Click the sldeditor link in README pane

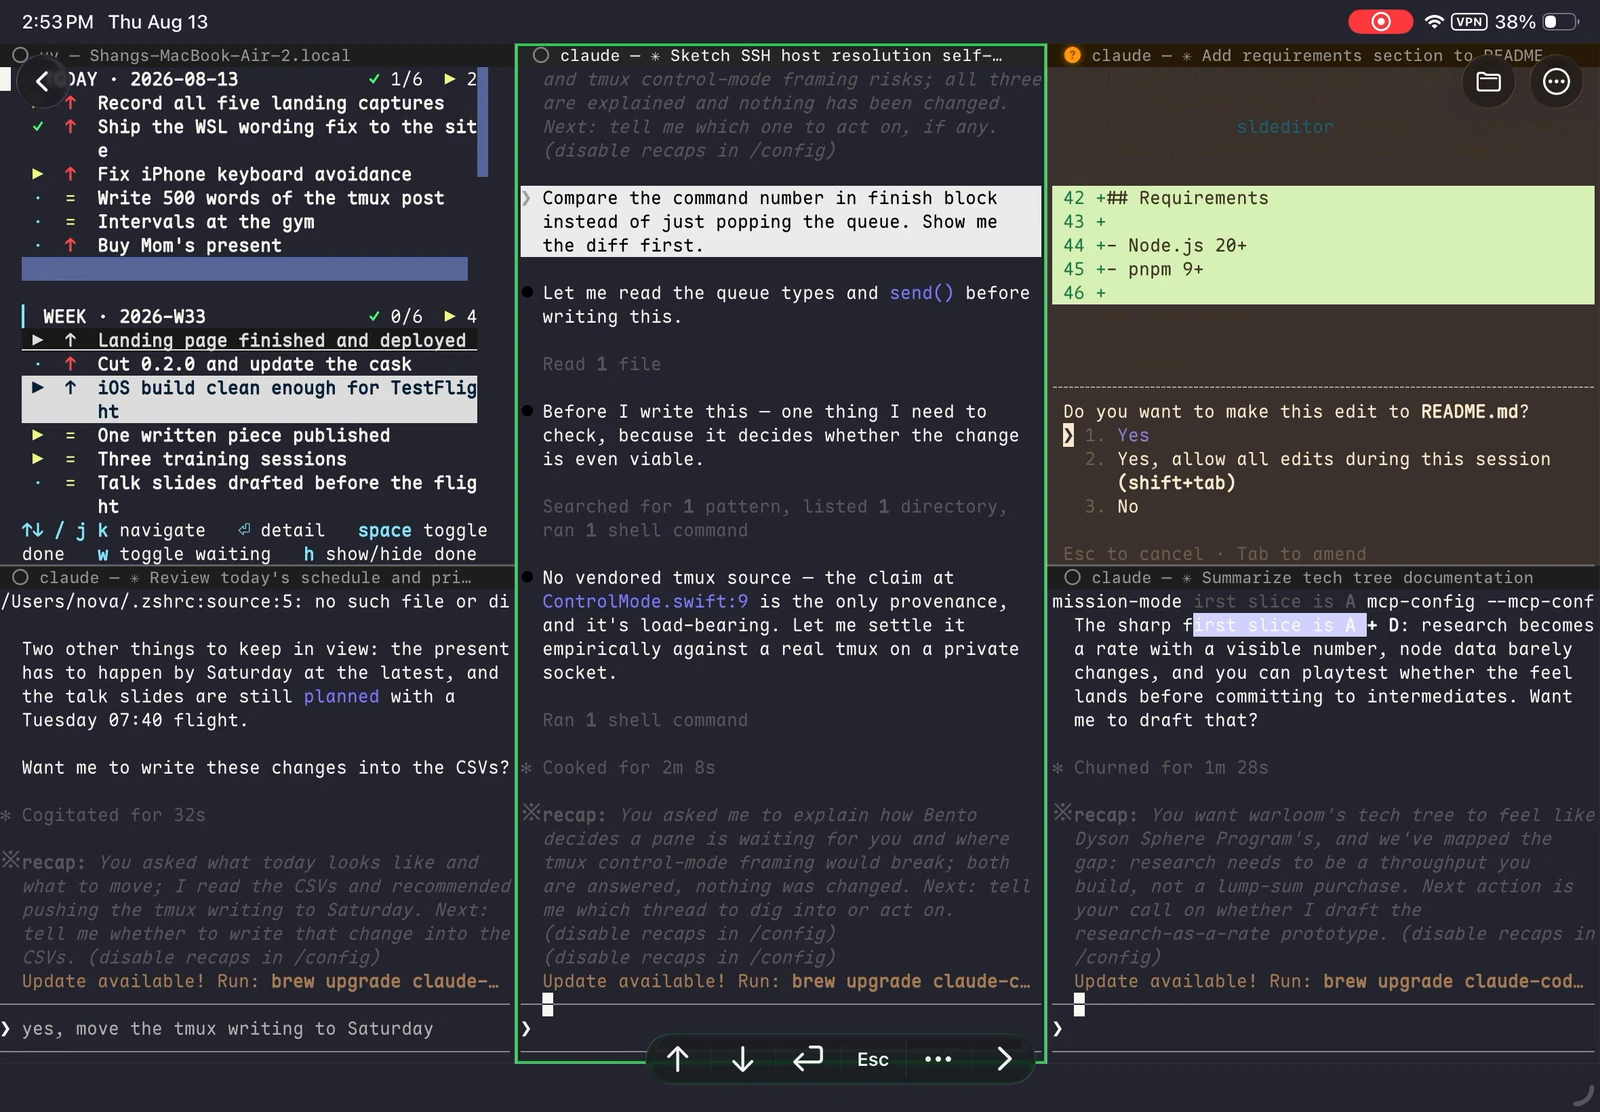click(x=1285, y=127)
